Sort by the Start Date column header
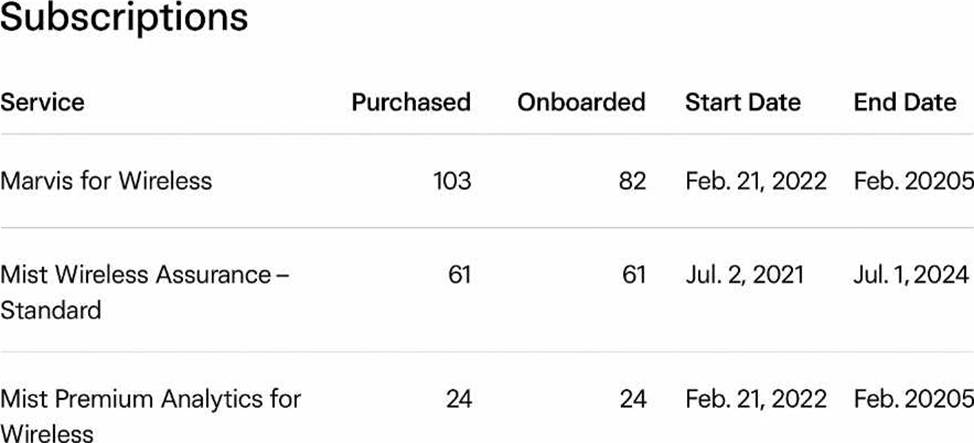This screenshot has height=443, width=974. (x=743, y=102)
